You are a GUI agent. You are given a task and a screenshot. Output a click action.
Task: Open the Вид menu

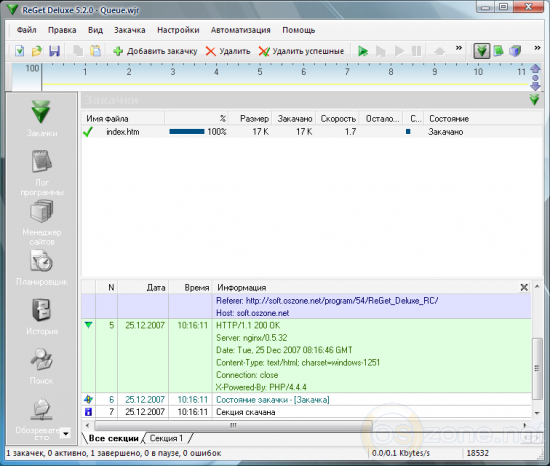pyautogui.click(x=95, y=30)
